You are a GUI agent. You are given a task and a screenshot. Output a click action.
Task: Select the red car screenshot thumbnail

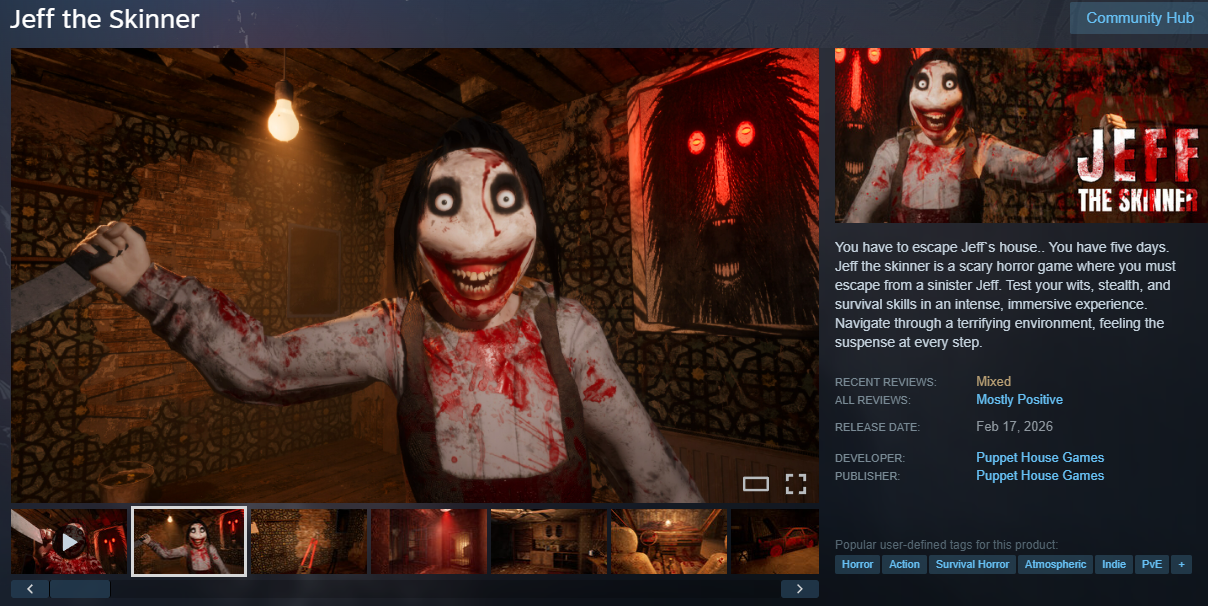click(x=775, y=542)
